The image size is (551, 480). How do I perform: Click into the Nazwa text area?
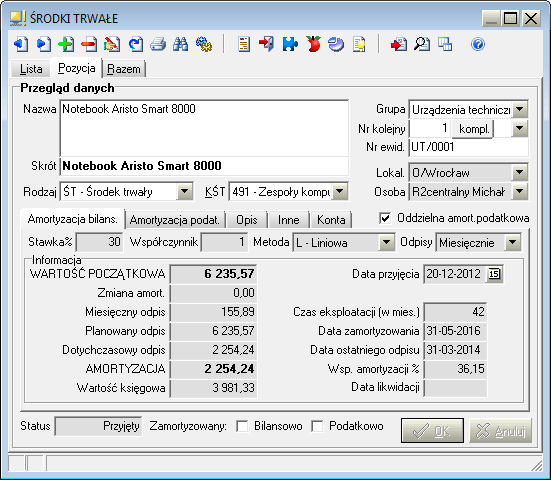click(x=205, y=128)
